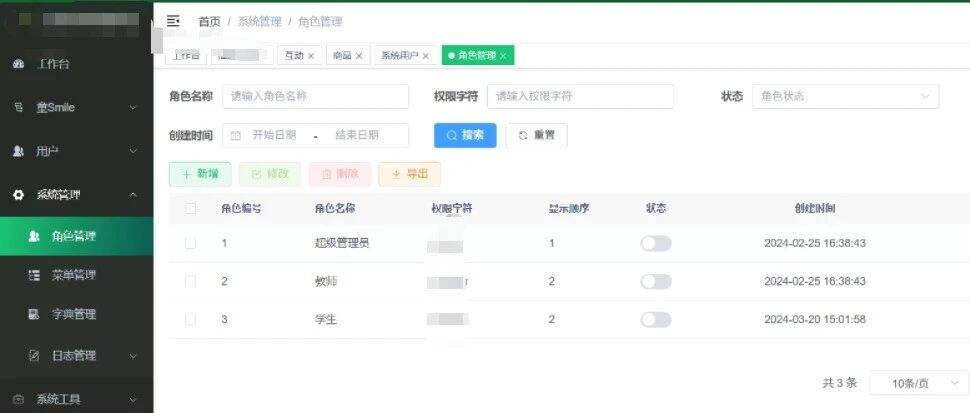This screenshot has width=970, height=413.
Task: Click the 新增 add button
Action: 200,174
